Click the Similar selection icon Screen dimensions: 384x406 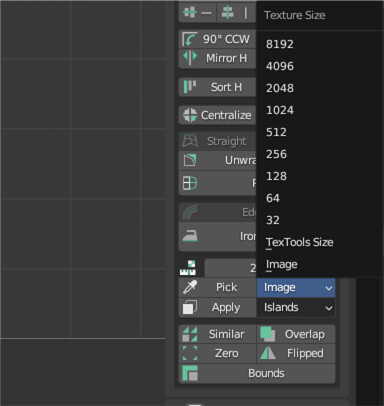190,334
